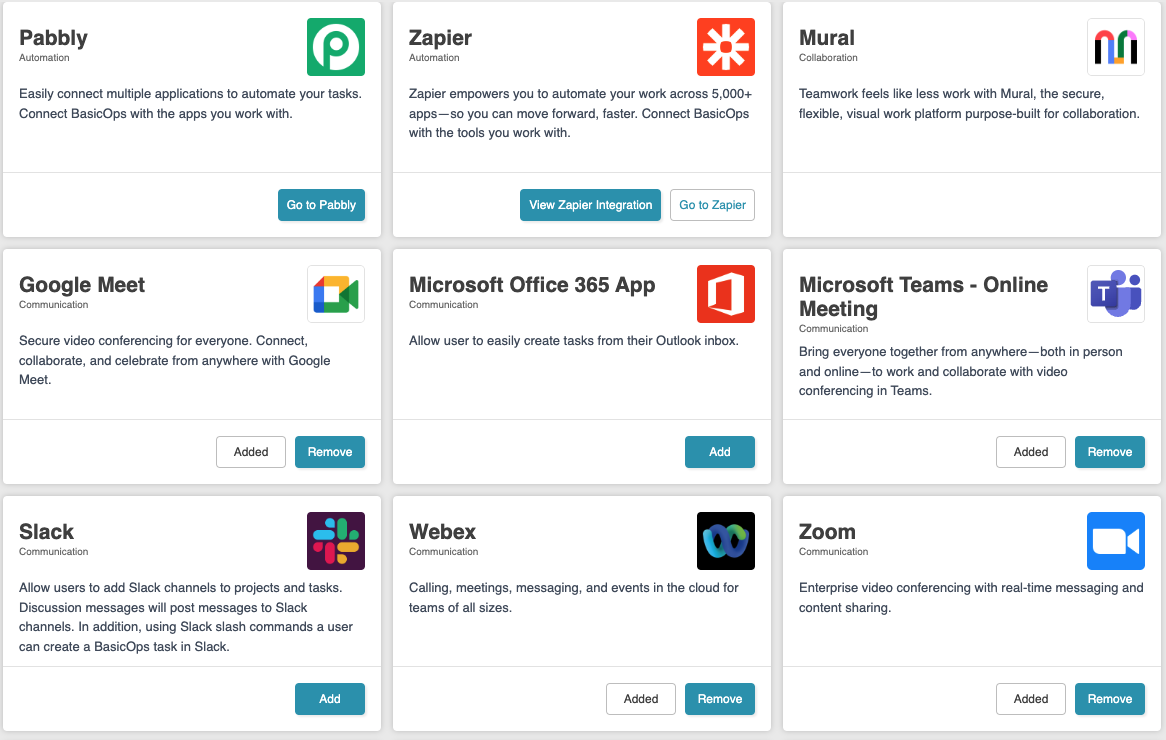This screenshot has height=740, width=1166.
Task: Open Pabbly via Go to Pabbly button
Action: pos(321,204)
